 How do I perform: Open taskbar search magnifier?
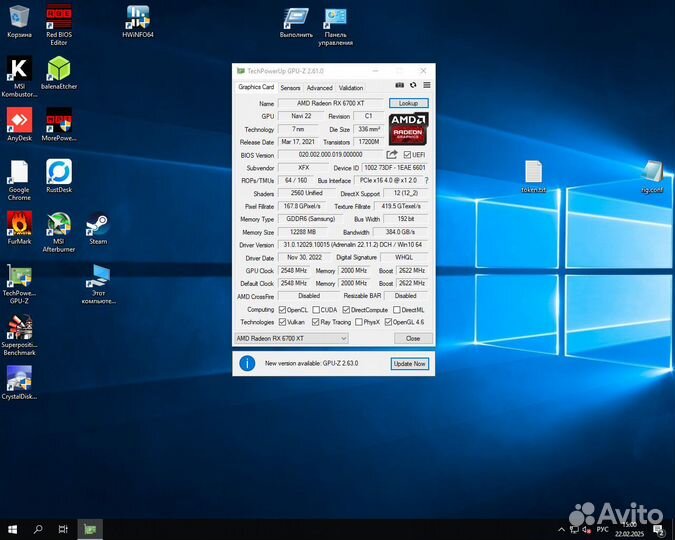point(38,529)
